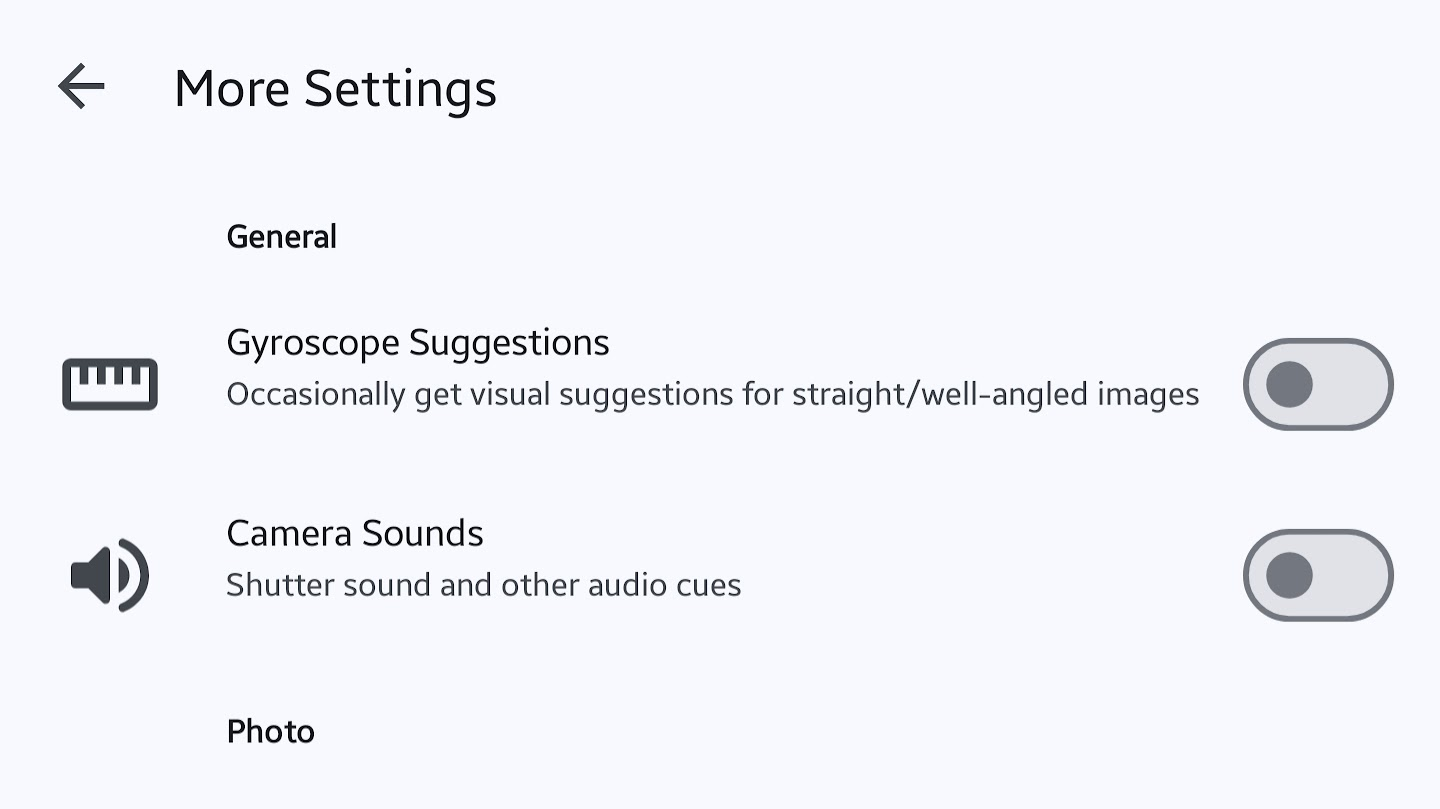Screen dimensions: 1440x809
Task: Click the word 'Sounds' in the Camera title
Action: pyautogui.click(x=423, y=533)
